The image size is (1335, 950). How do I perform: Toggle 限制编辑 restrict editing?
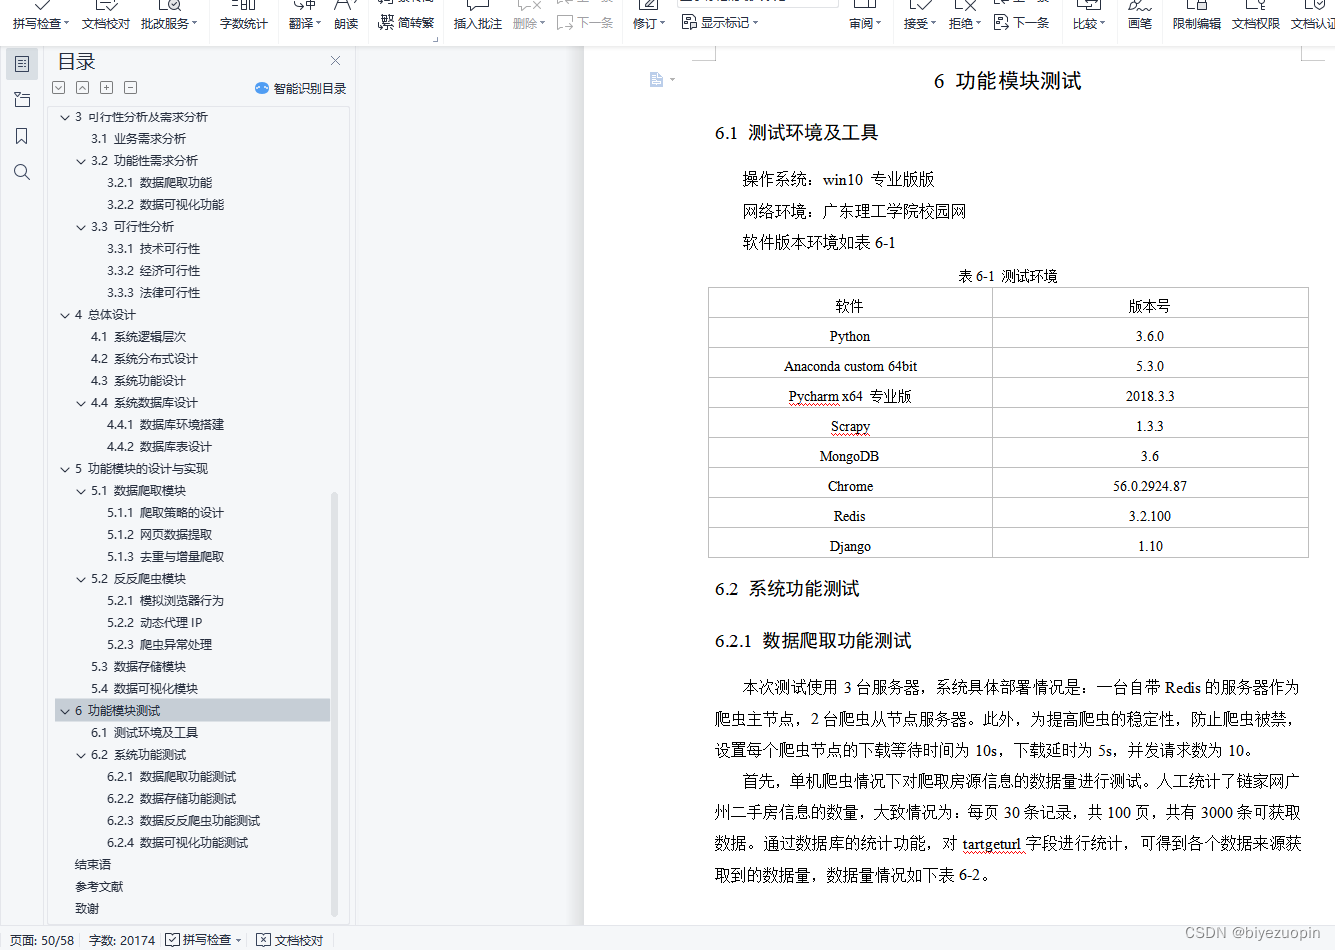click(x=1197, y=23)
